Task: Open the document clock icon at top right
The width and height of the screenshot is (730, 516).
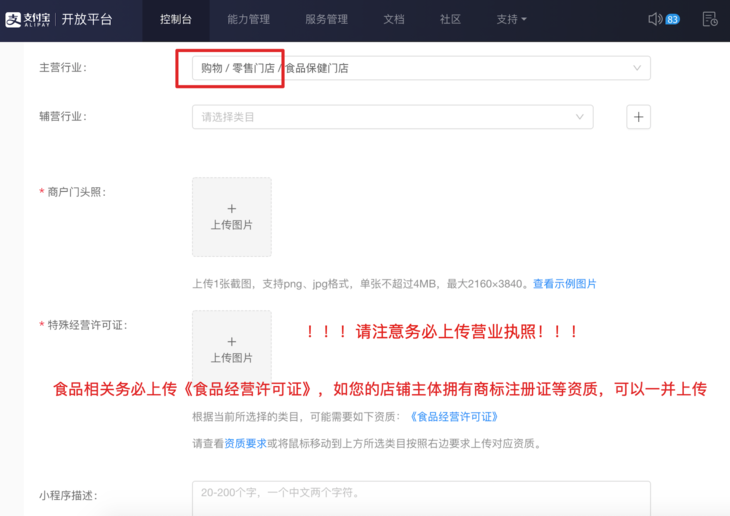Action: (x=710, y=19)
